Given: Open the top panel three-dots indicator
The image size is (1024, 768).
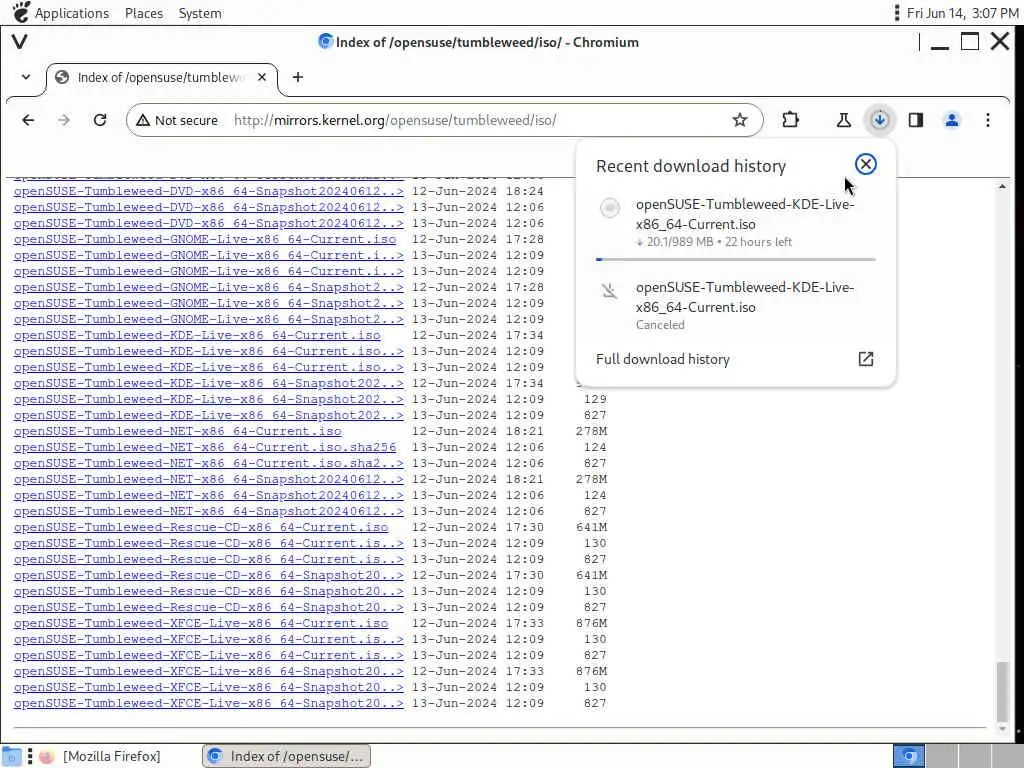Looking at the screenshot, I should pos(897,13).
